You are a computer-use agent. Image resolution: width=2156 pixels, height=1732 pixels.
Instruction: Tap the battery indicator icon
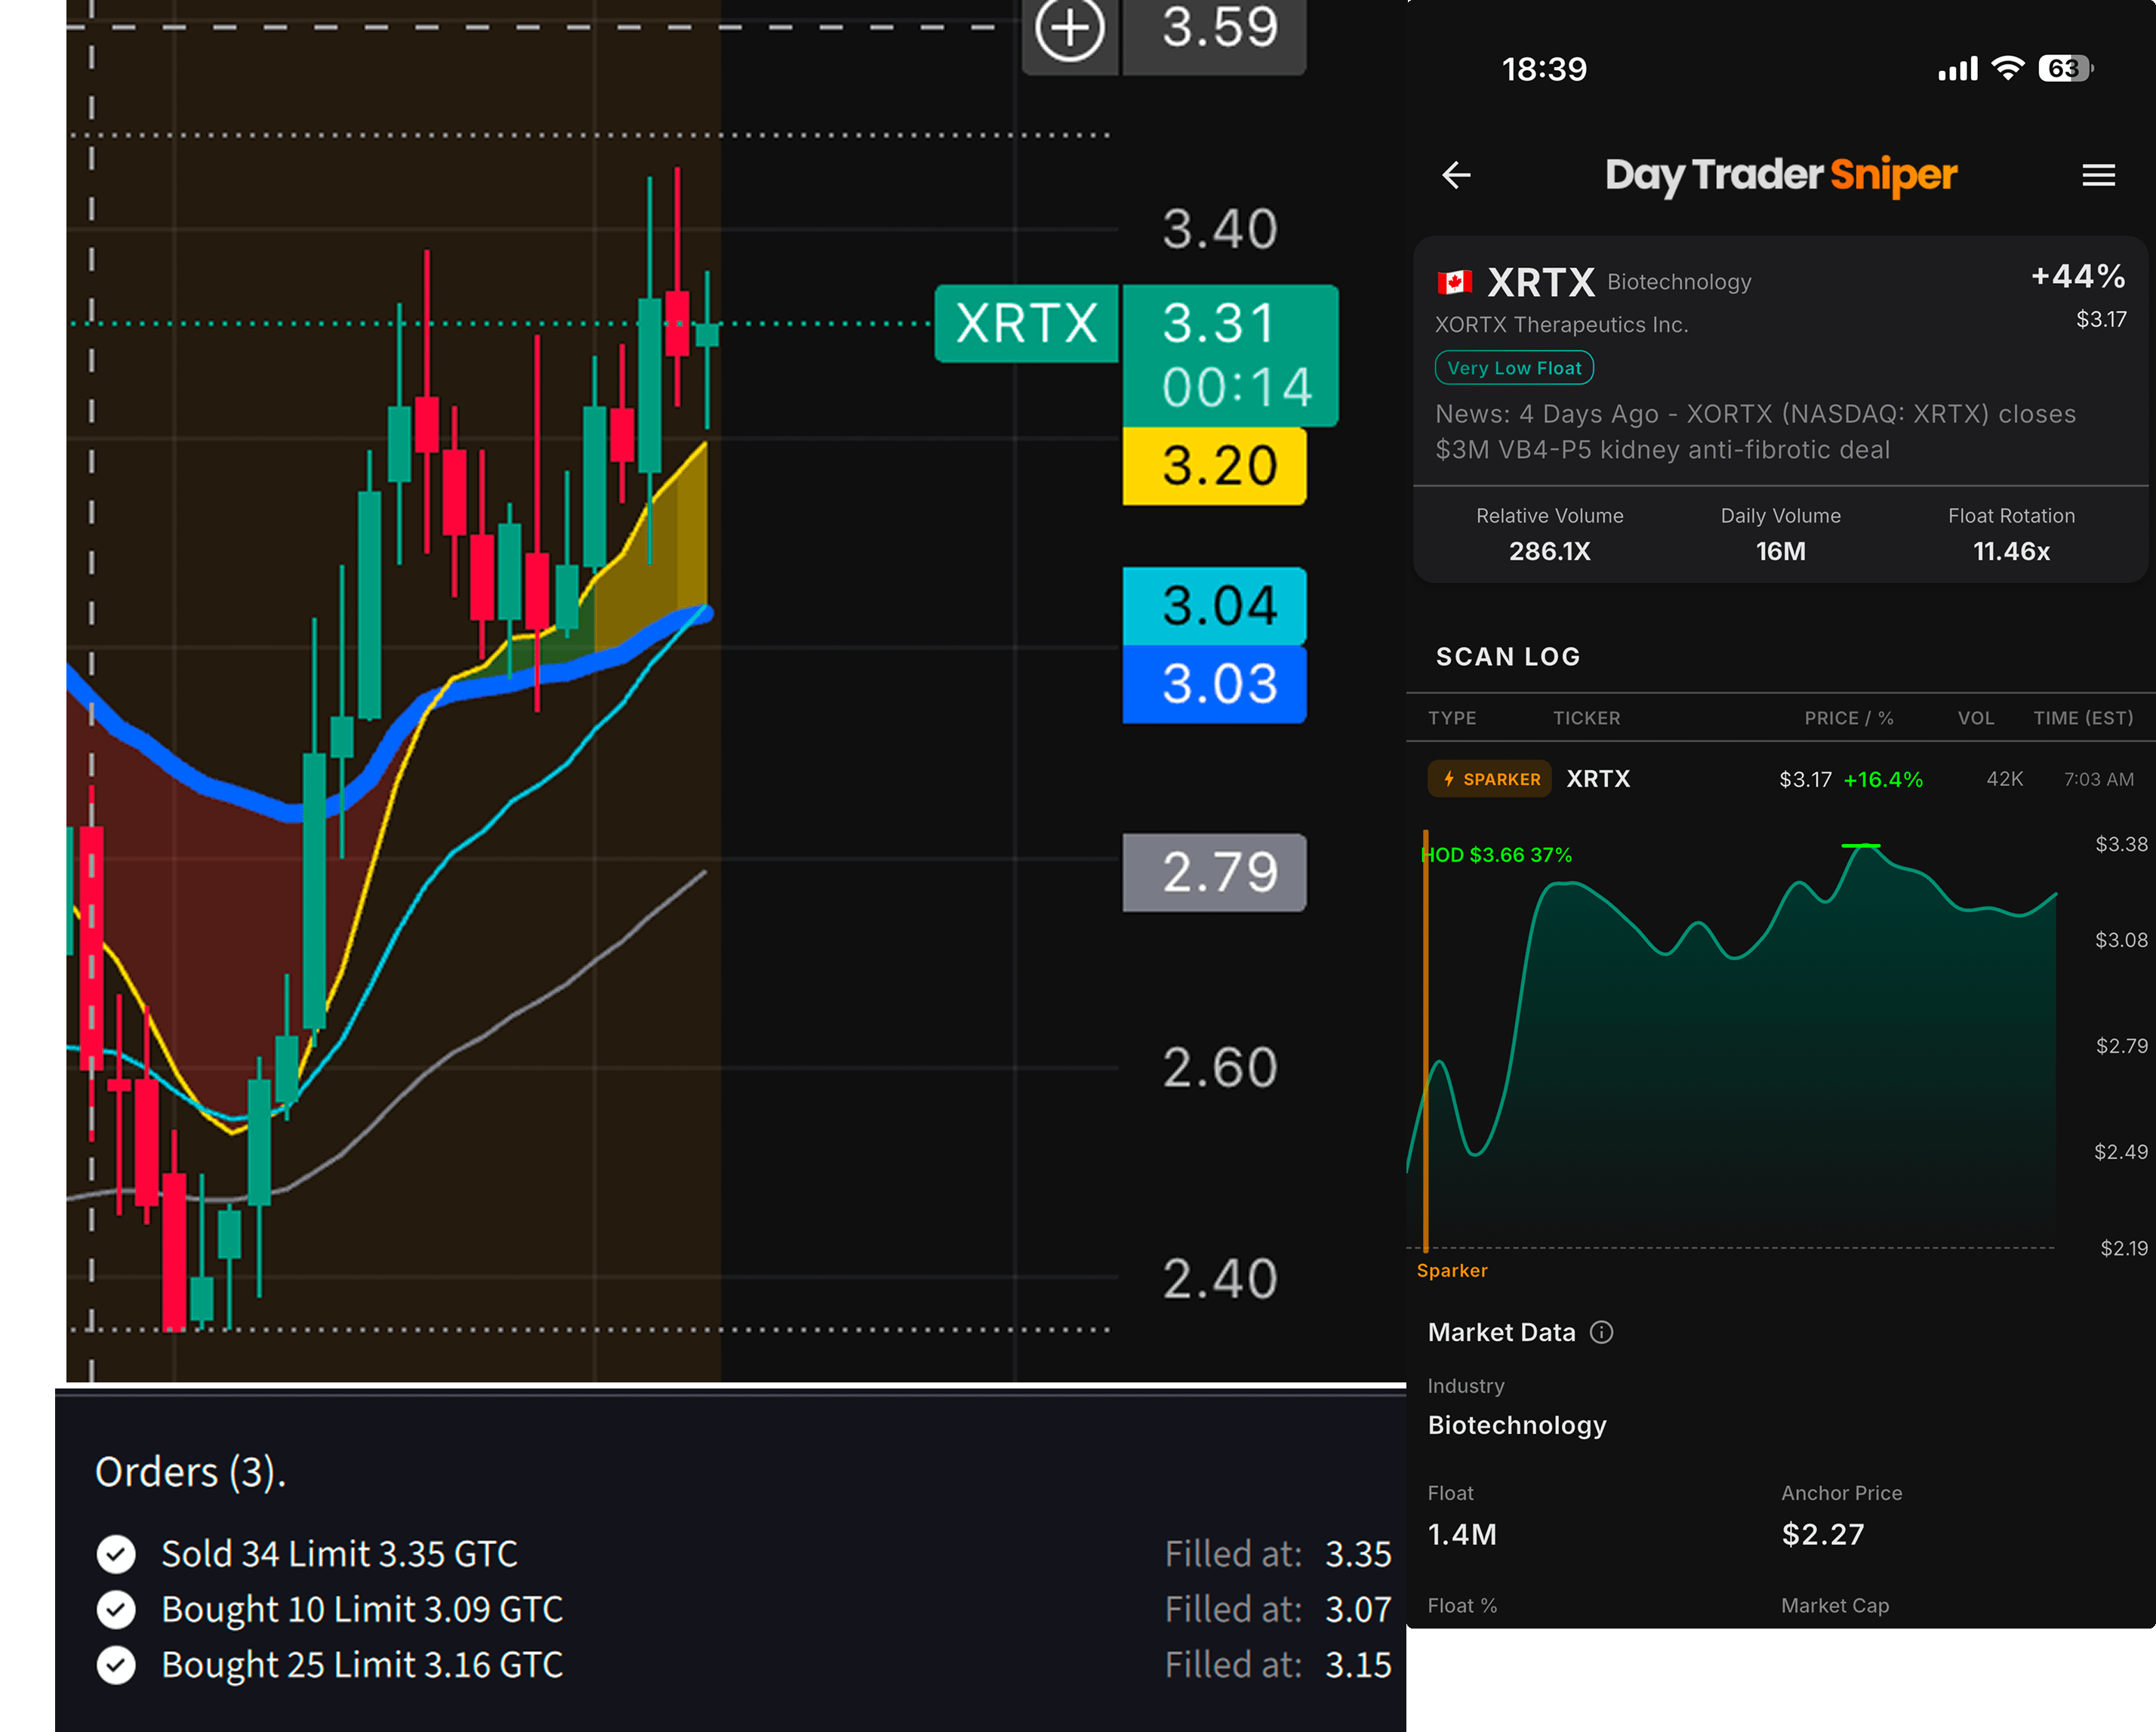pos(2065,68)
